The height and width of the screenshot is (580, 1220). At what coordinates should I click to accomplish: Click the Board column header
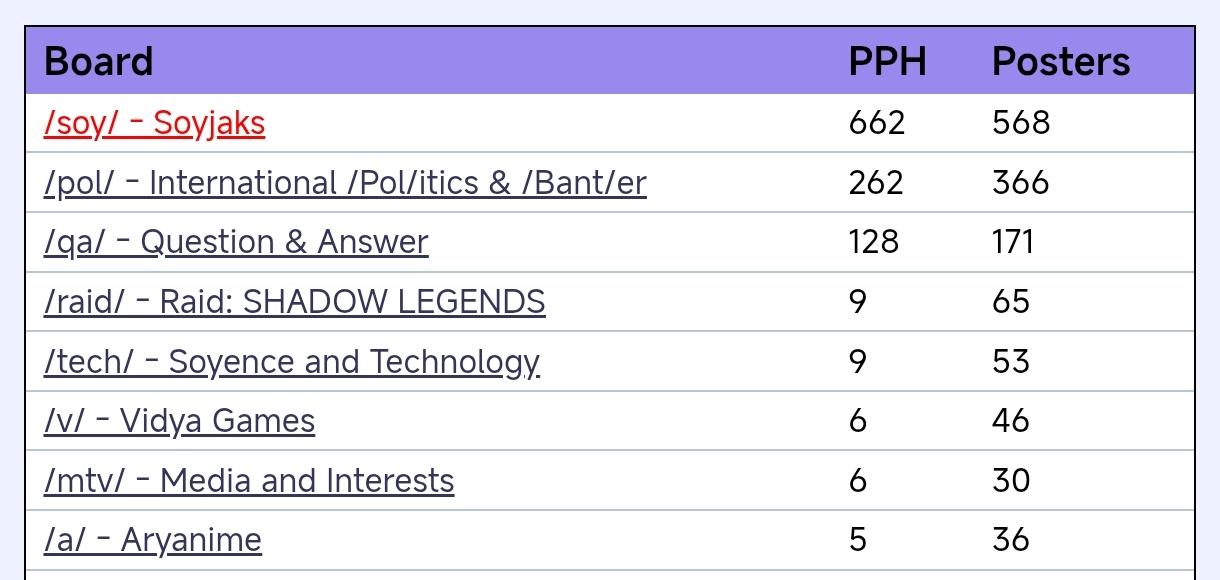point(99,62)
